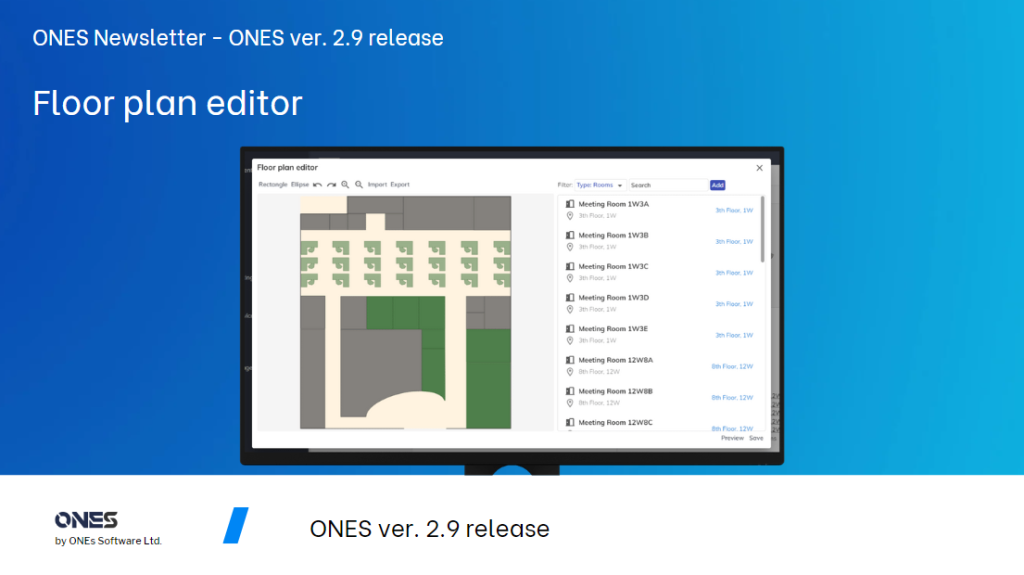Viewport: 1024px width, 575px height.
Task: Open the Type: Rooms filter dropdown
Action: coord(600,186)
